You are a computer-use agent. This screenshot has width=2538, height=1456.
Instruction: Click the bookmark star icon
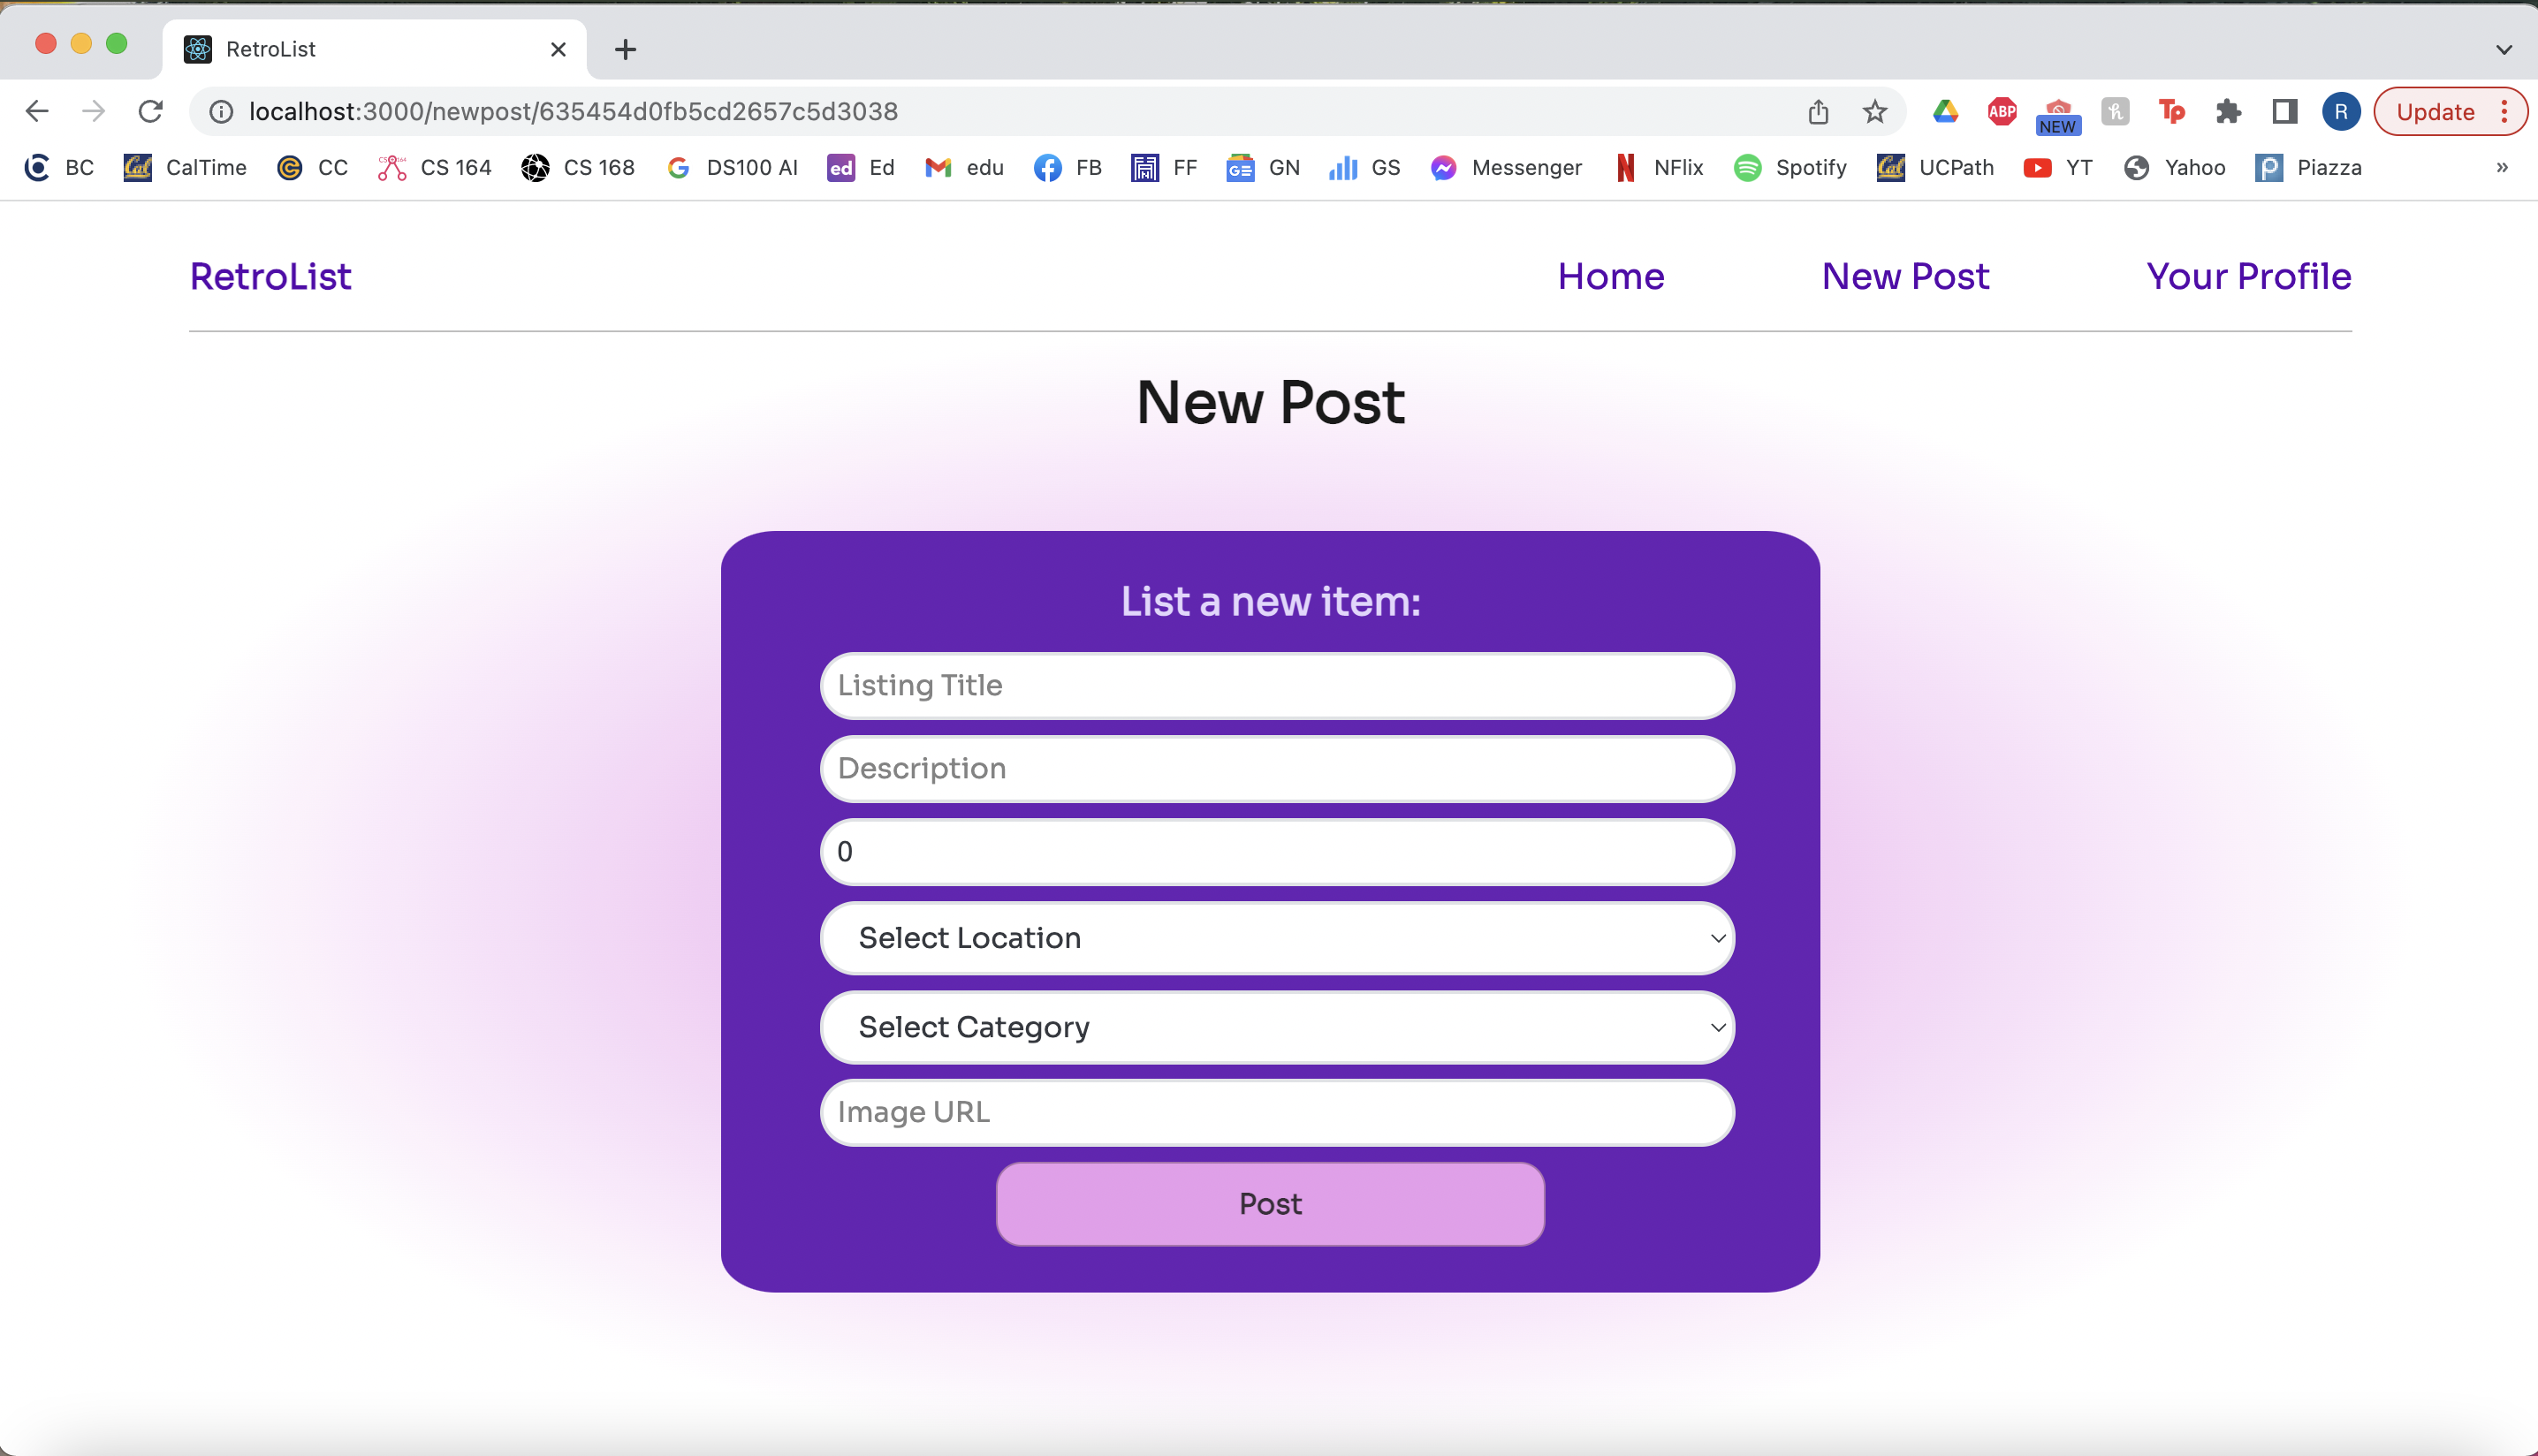tap(1875, 111)
